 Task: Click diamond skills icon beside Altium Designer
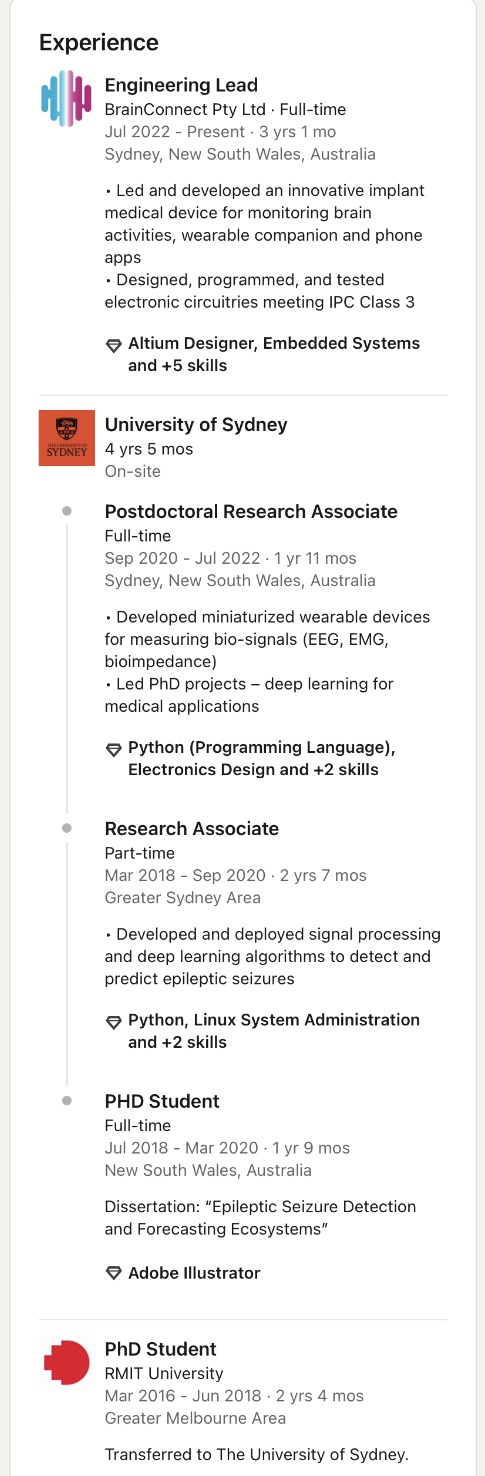coord(114,345)
